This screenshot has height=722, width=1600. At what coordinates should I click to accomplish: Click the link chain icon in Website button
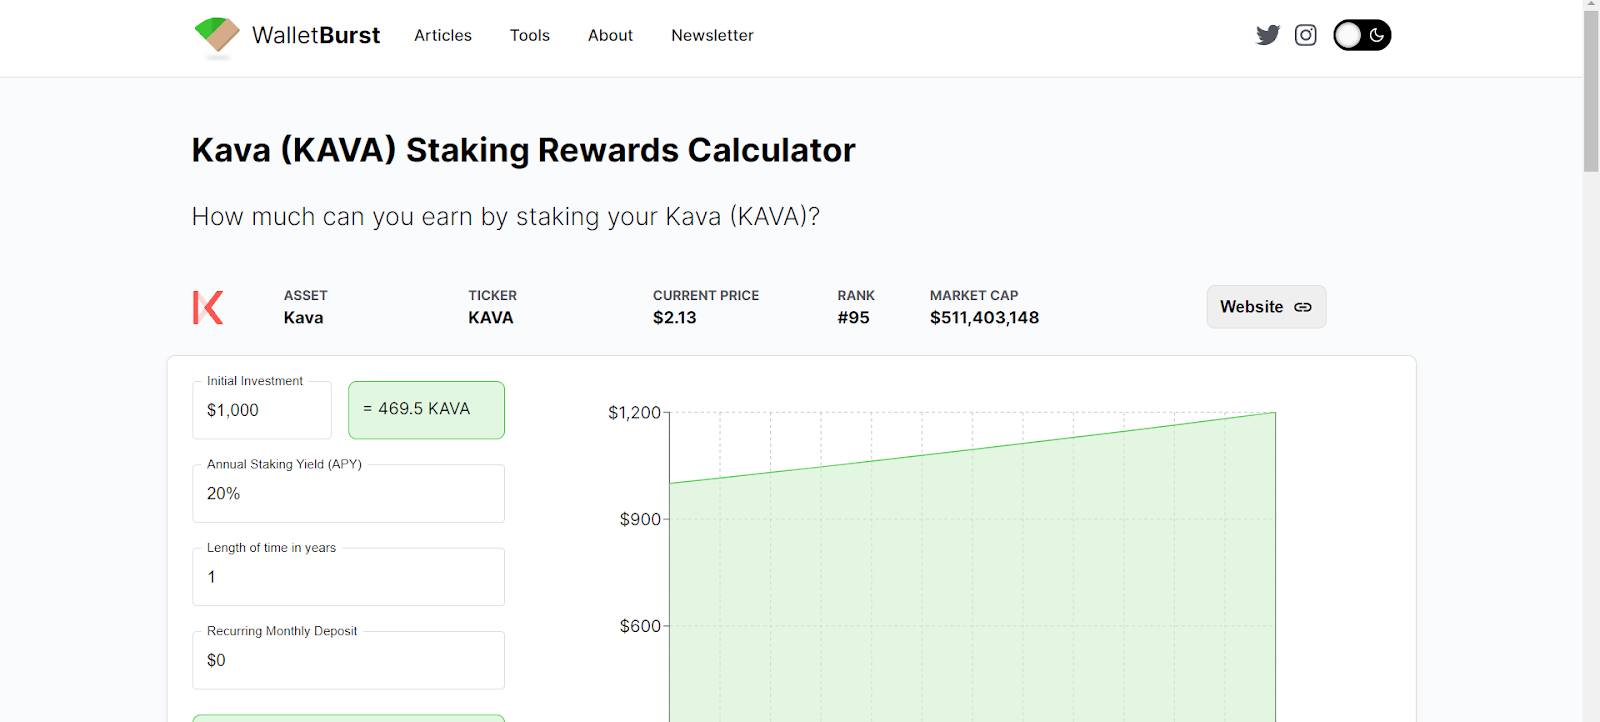point(1303,307)
